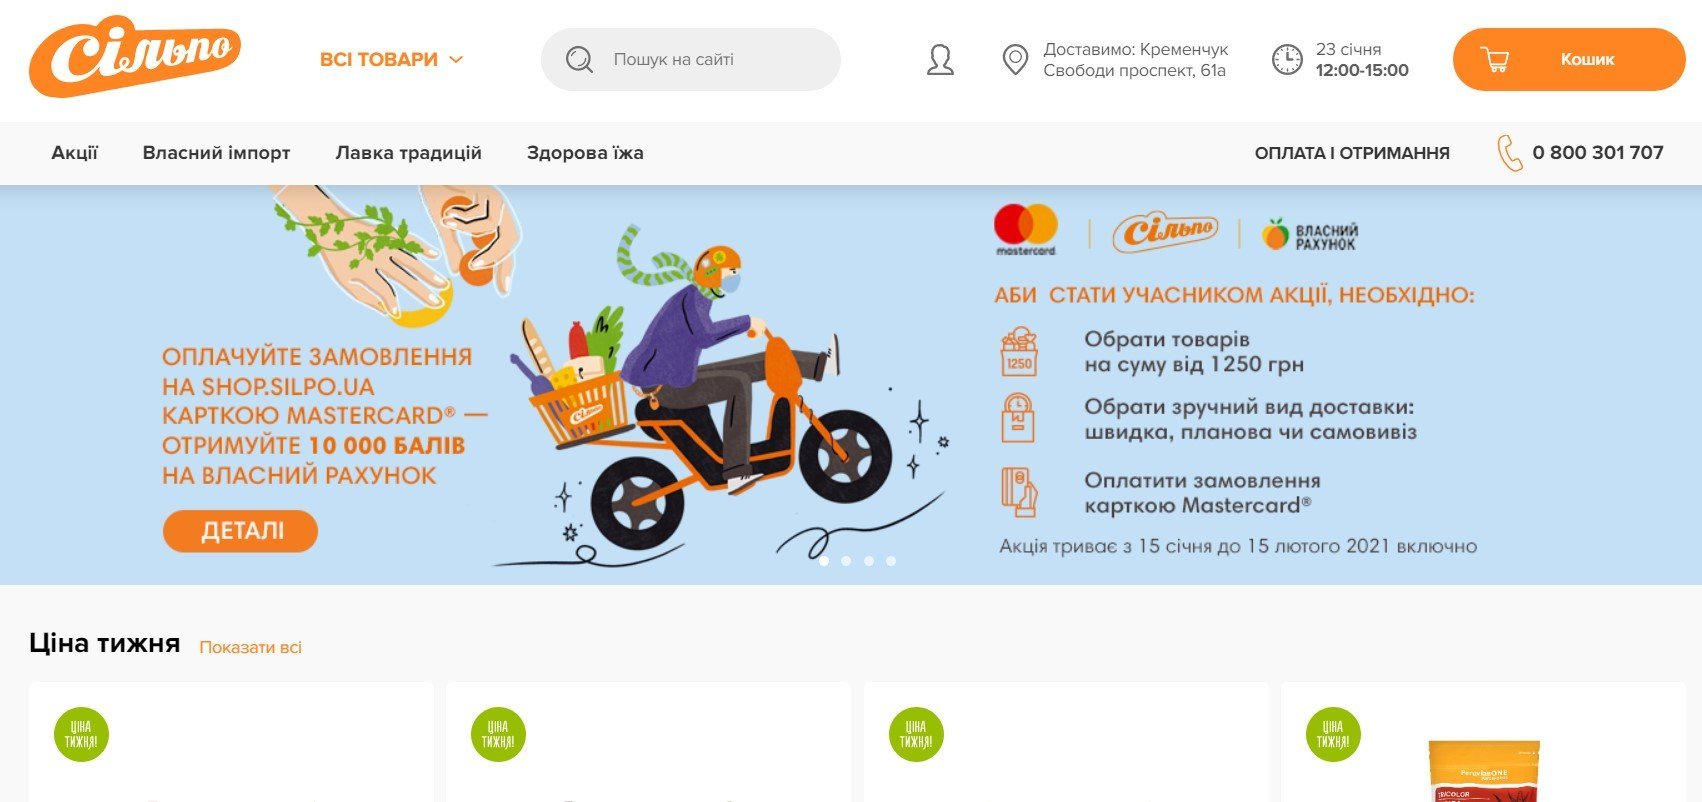The image size is (1702, 802).
Task: Click the delivery time clock icon
Action: coord(1287,60)
